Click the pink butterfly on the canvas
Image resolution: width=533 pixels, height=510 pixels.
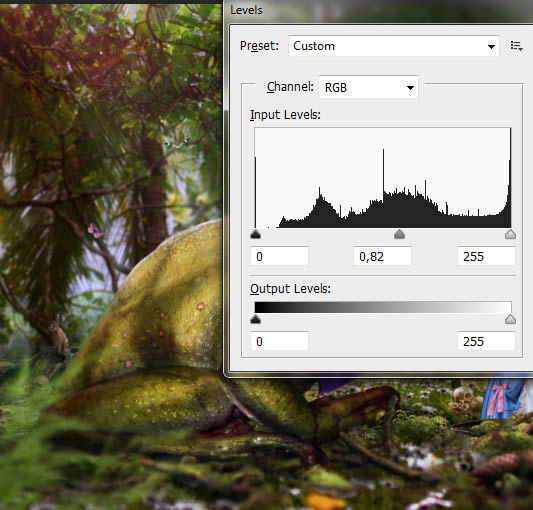point(96,231)
